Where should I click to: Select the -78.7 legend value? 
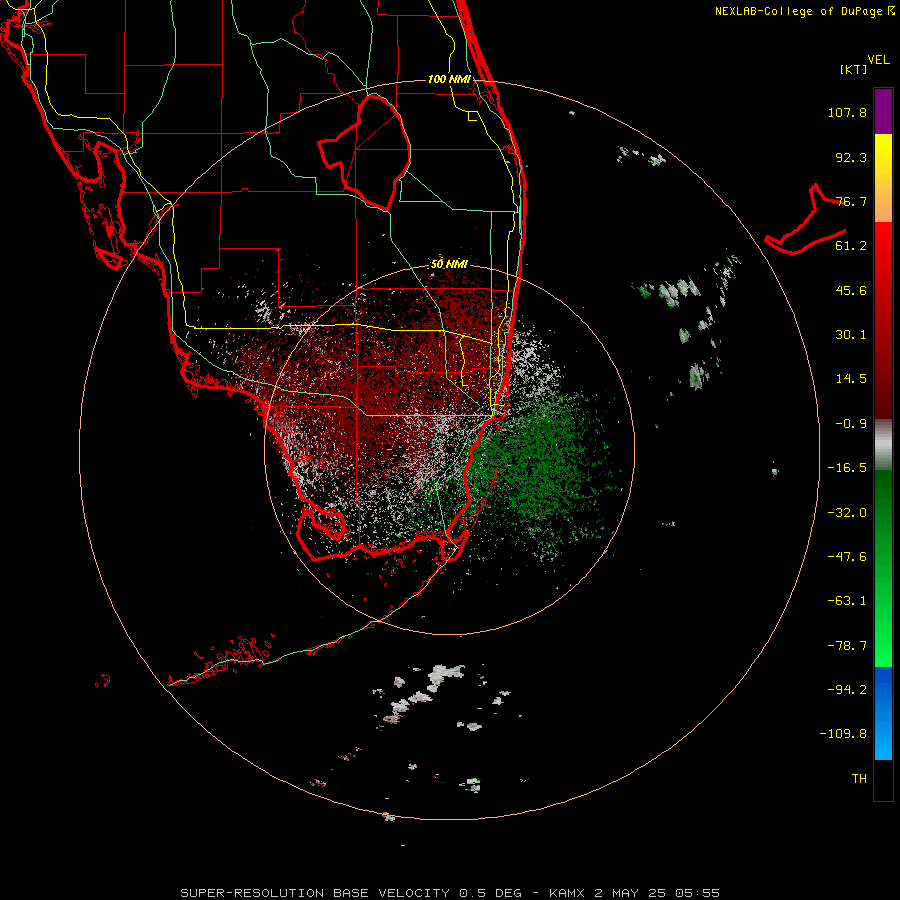(847, 646)
